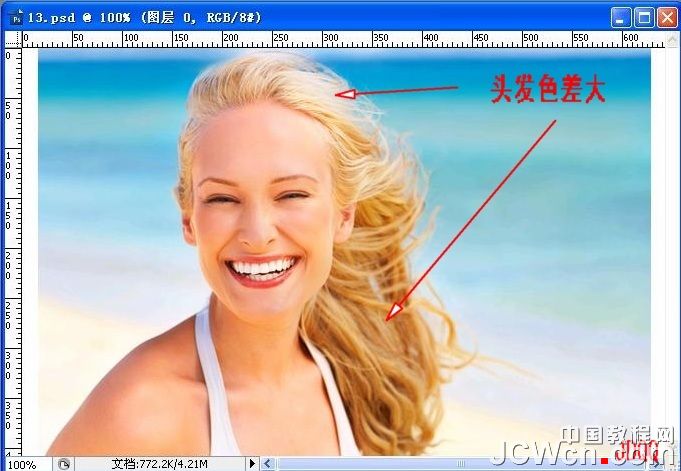Screen dimensions: 681x471
Task: Click the status bar icon beside zoom field
Action: [64, 464]
